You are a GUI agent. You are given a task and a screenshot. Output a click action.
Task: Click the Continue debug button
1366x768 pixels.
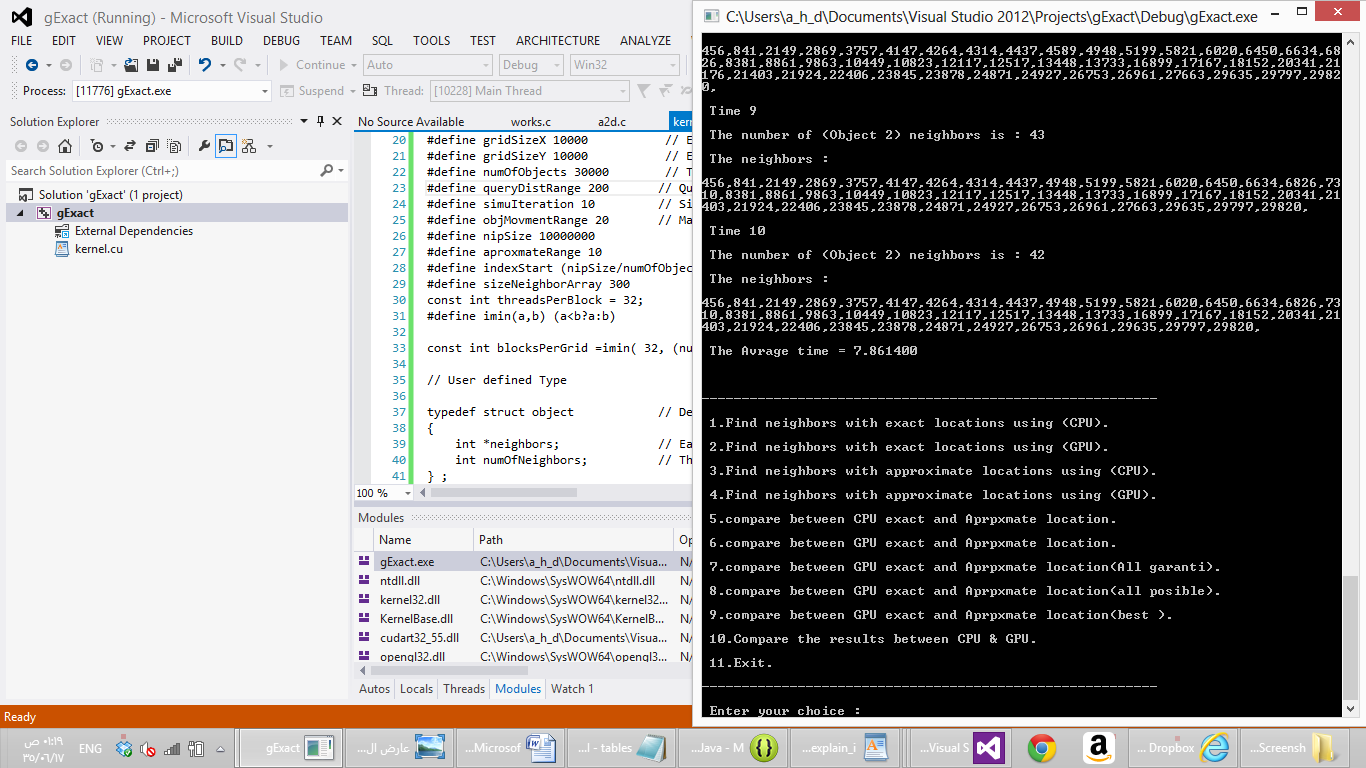[312, 65]
